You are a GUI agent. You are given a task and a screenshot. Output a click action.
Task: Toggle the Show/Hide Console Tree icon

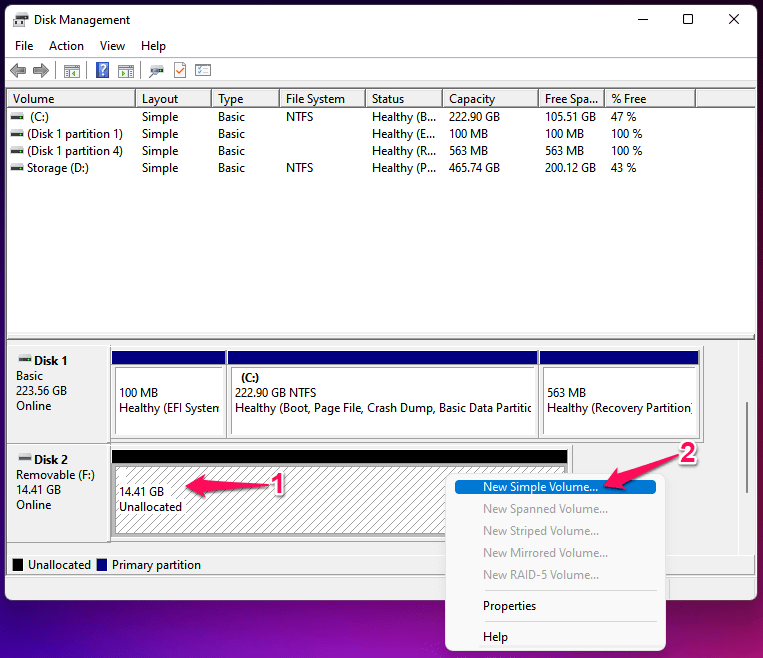[72, 71]
